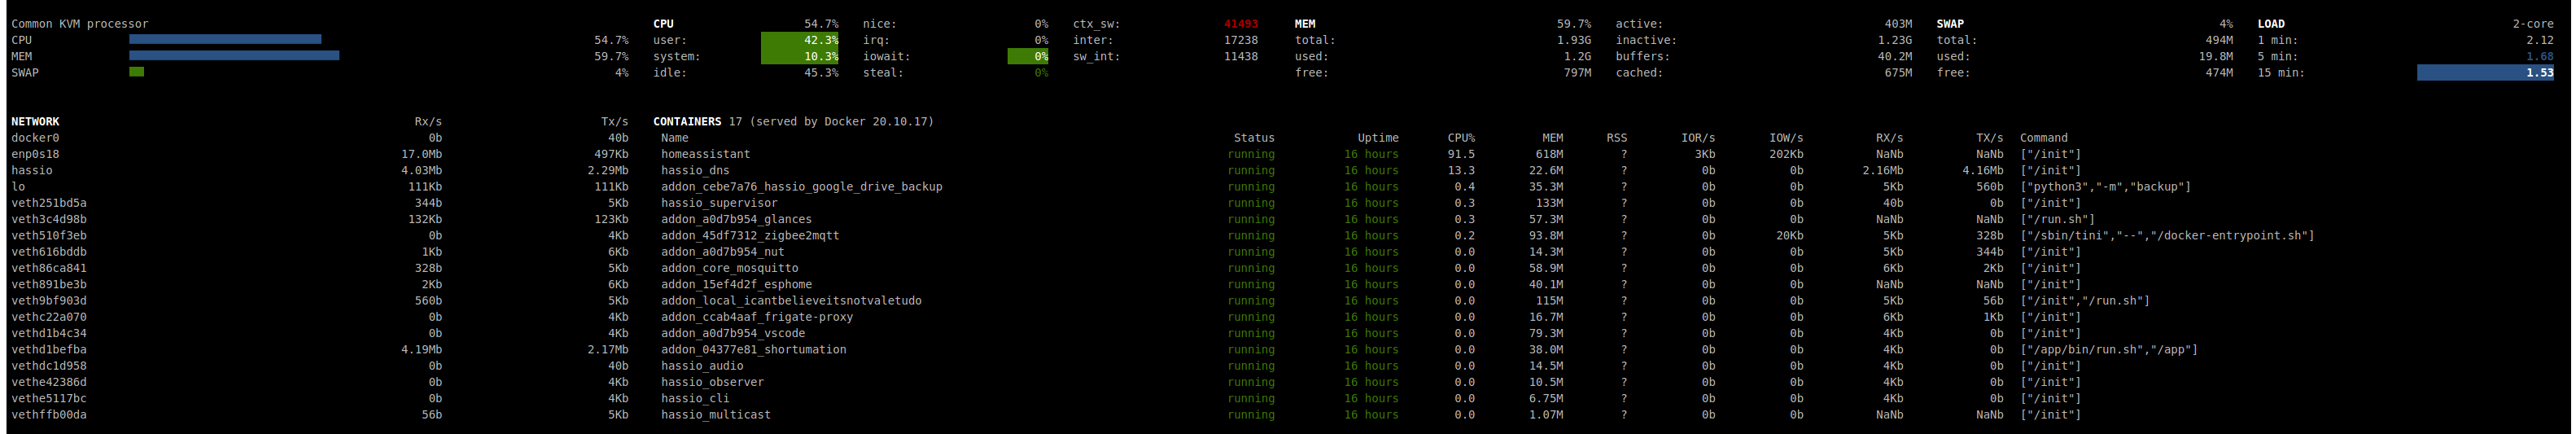
Task: Click 'served by Docker 20.10.17' text
Action: pyautogui.click(x=841, y=122)
